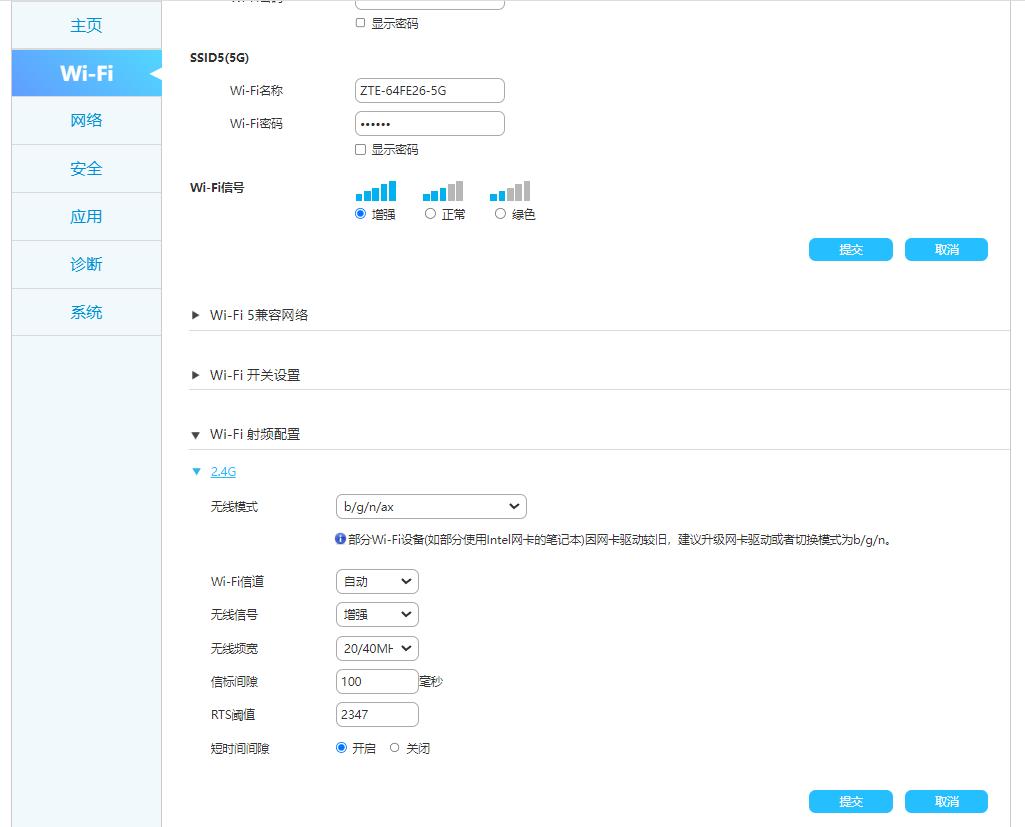Select the Wi-Fi section in the sidebar
The height and width of the screenshot is (827, 1025).
[85, 72]
